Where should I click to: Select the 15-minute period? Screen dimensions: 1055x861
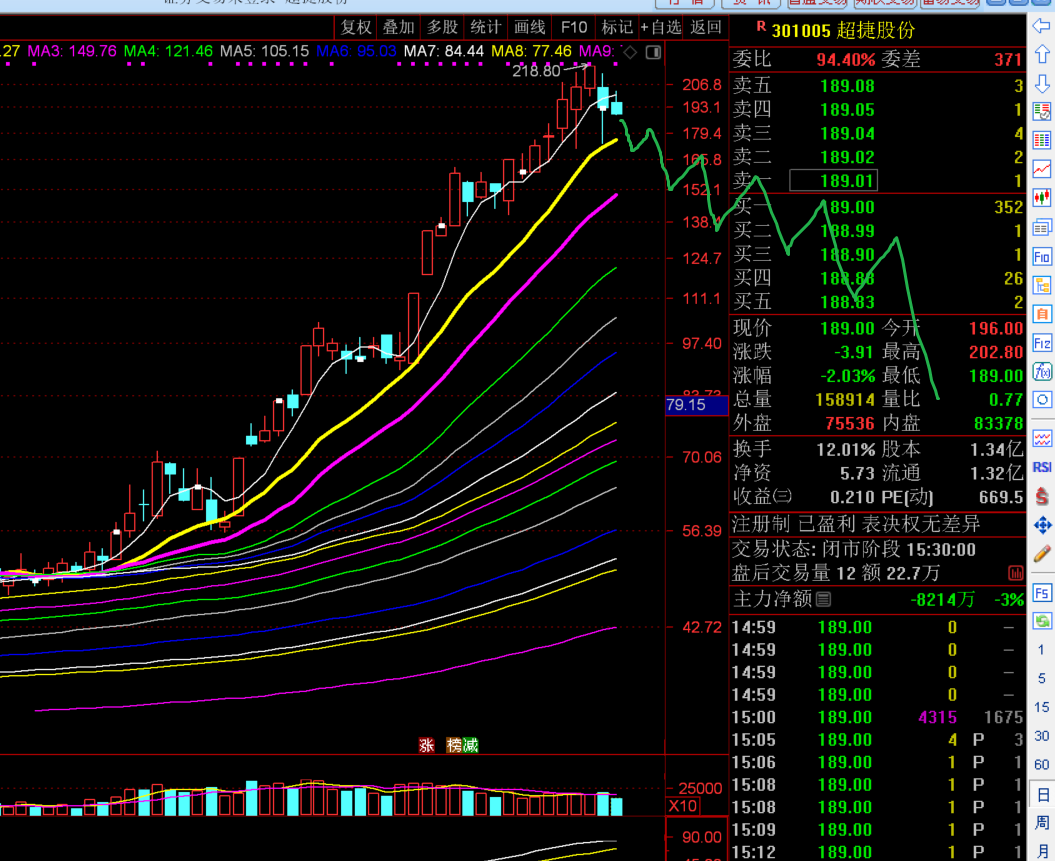[x=1041, y=707]
